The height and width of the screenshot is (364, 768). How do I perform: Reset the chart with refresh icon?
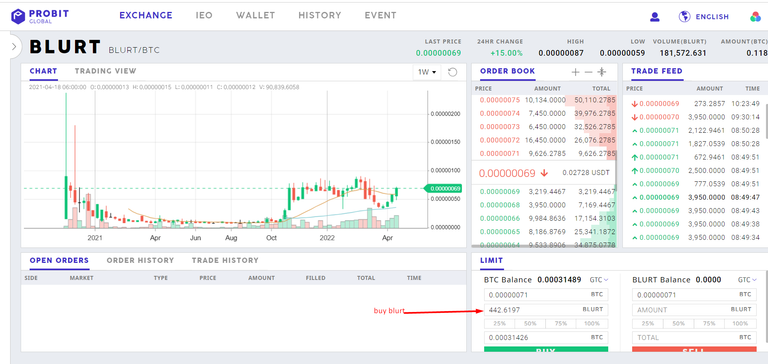453,72
